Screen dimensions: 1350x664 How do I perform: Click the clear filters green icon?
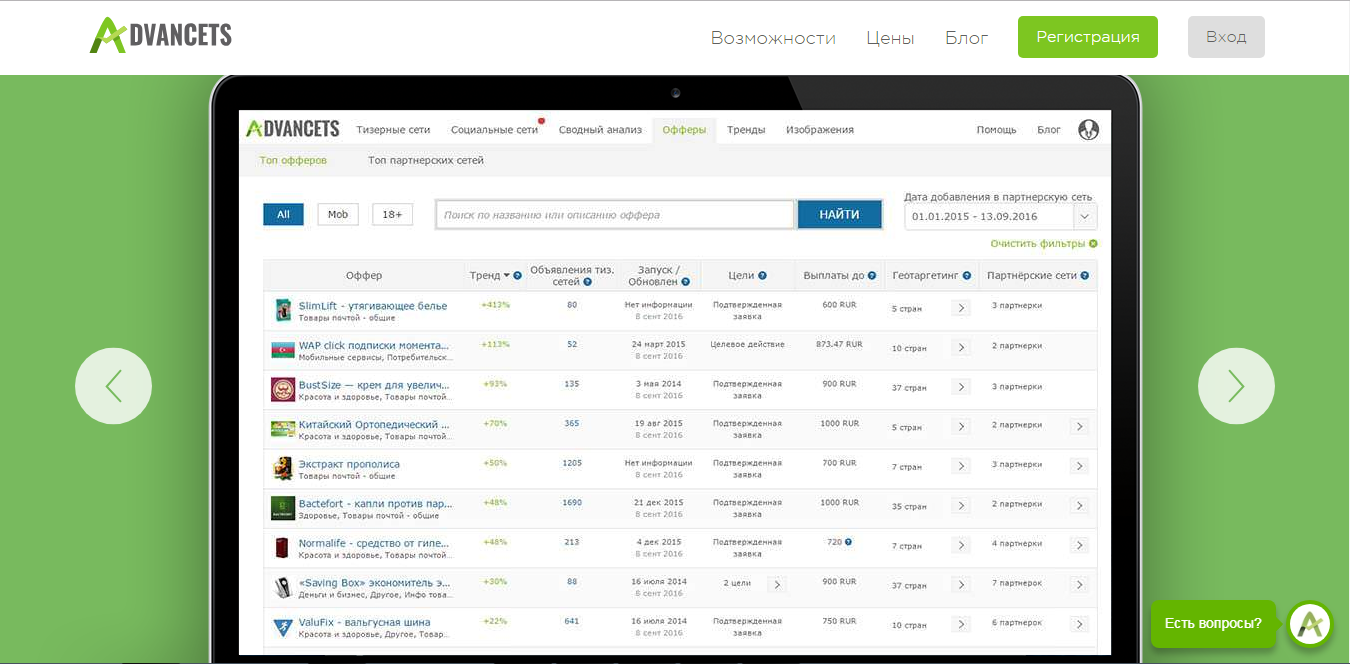tap(1093, 244)
